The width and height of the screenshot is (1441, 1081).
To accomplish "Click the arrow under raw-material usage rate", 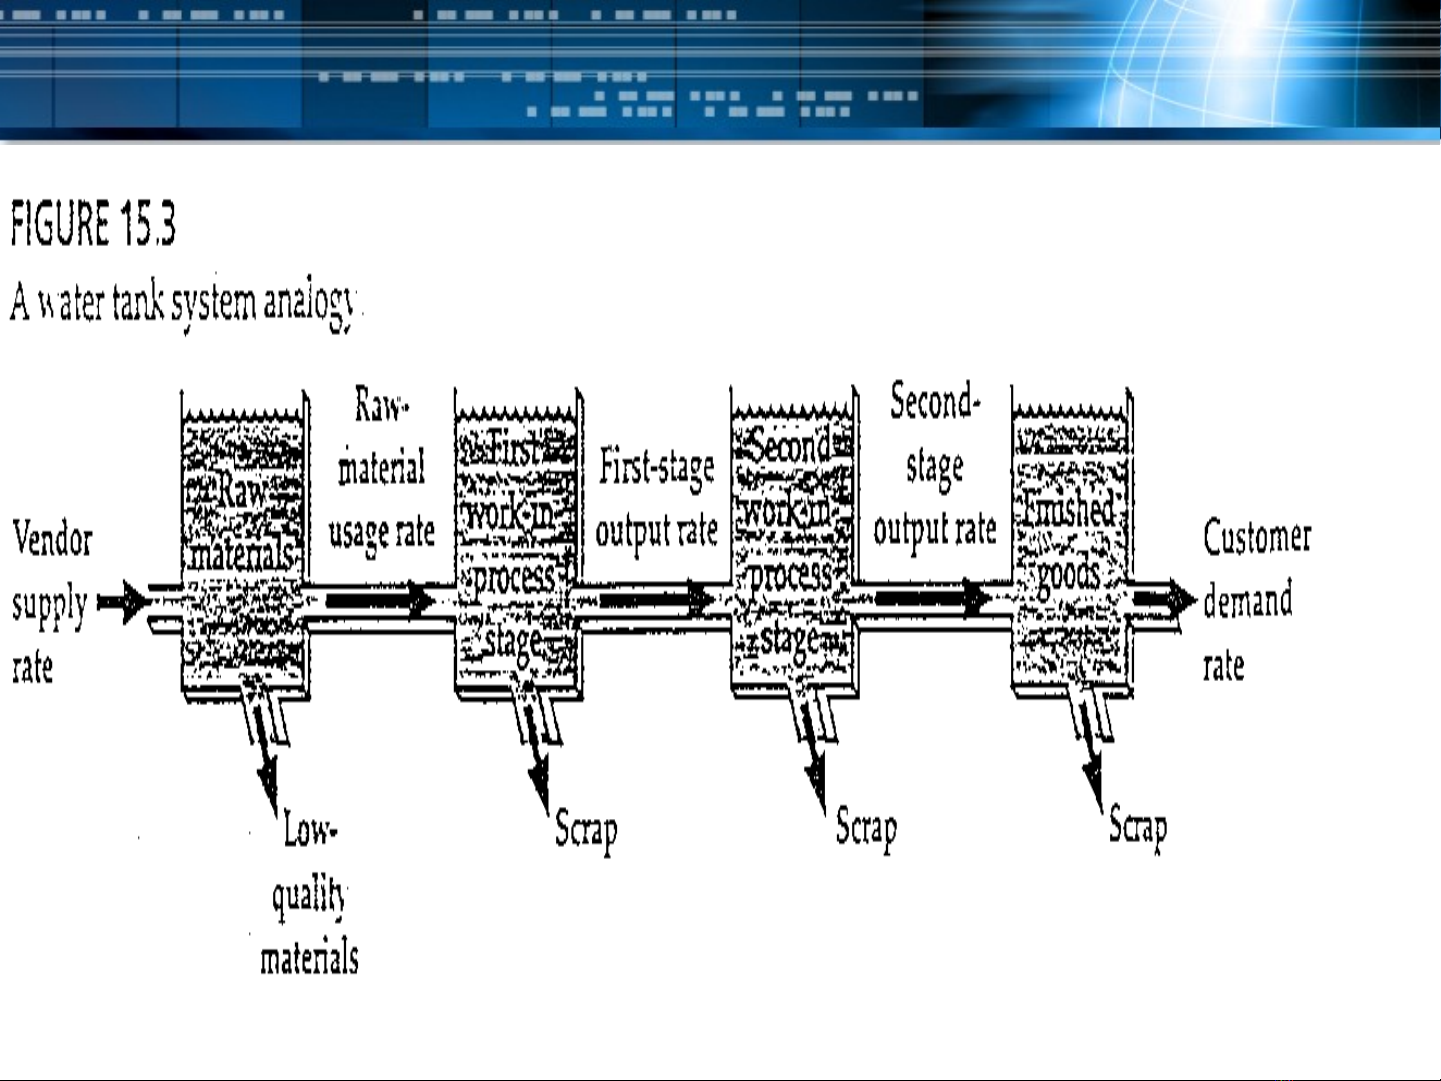I will (381, 600).
